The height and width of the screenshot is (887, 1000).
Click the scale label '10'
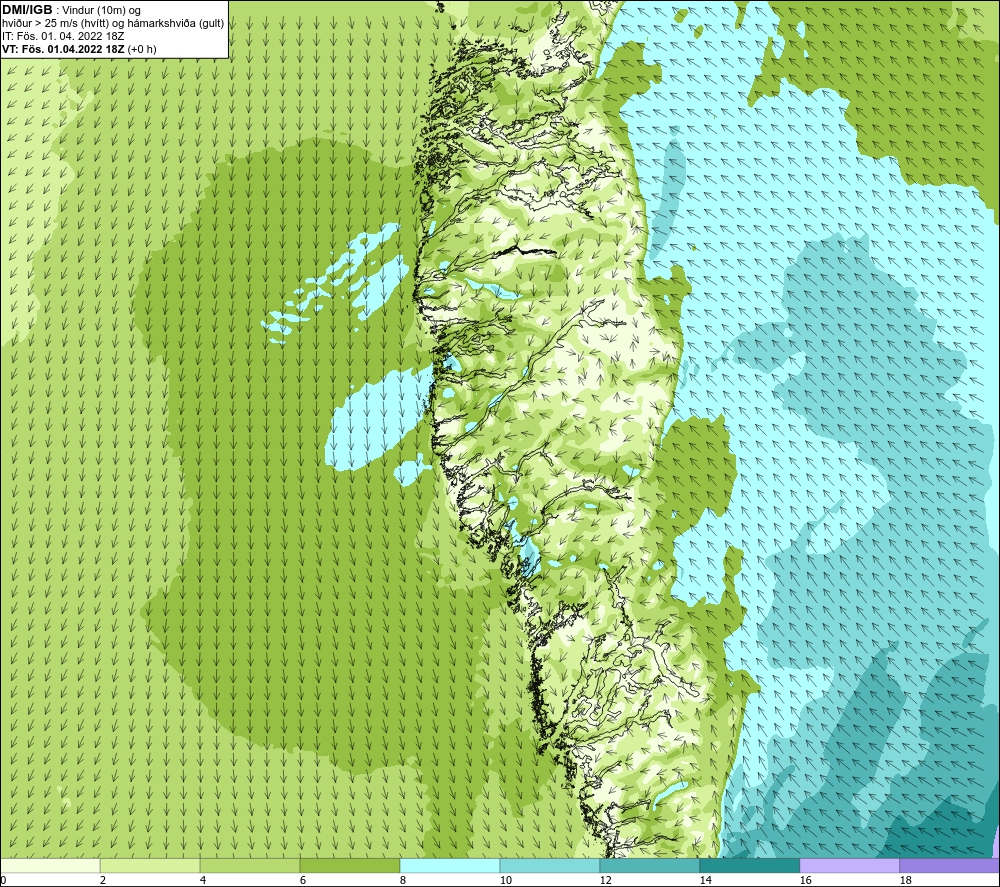(x=505, y=881)
